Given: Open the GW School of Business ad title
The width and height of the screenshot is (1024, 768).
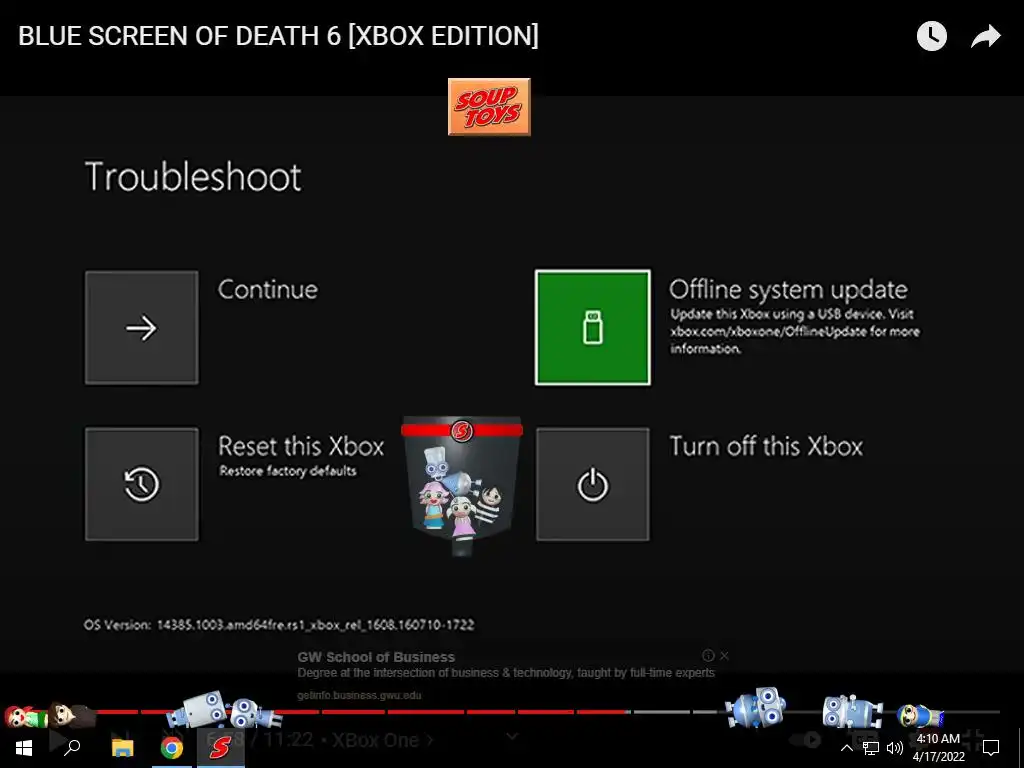Looking at the screenshot, I should 376,657.
